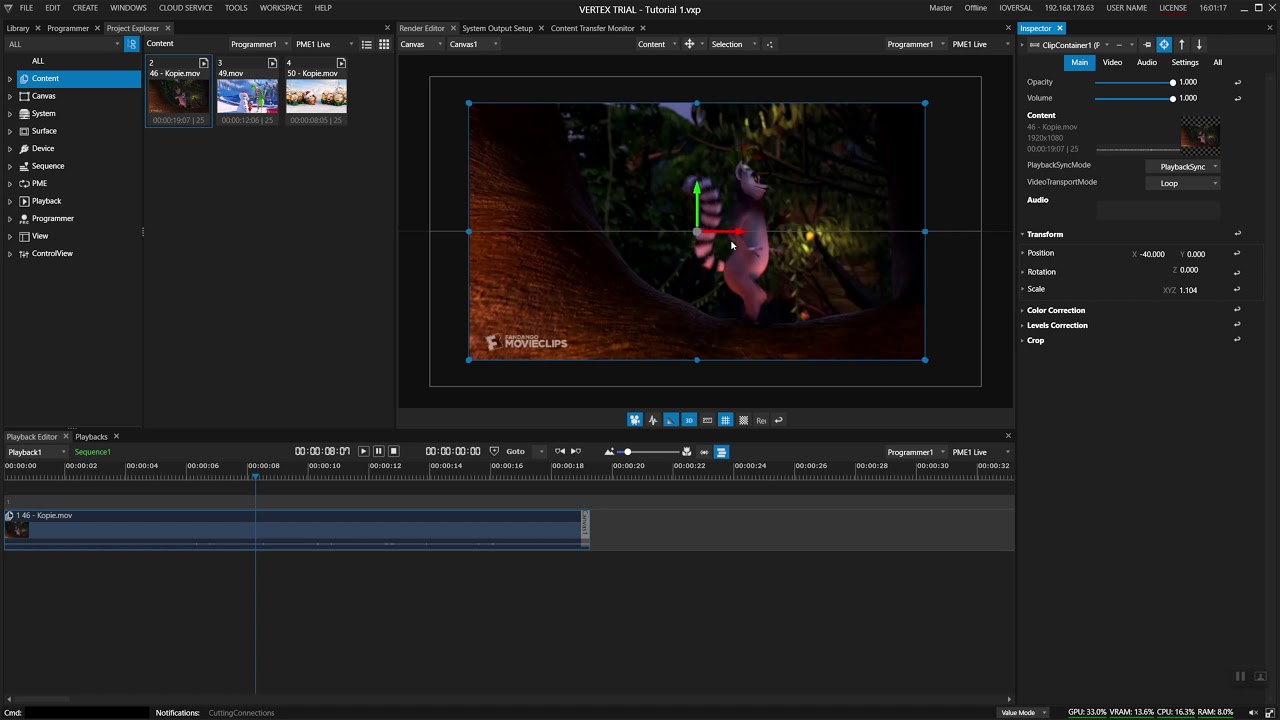Screen dimensions: 1280x720
Task: Expand the System tree node
Action: 10,114
